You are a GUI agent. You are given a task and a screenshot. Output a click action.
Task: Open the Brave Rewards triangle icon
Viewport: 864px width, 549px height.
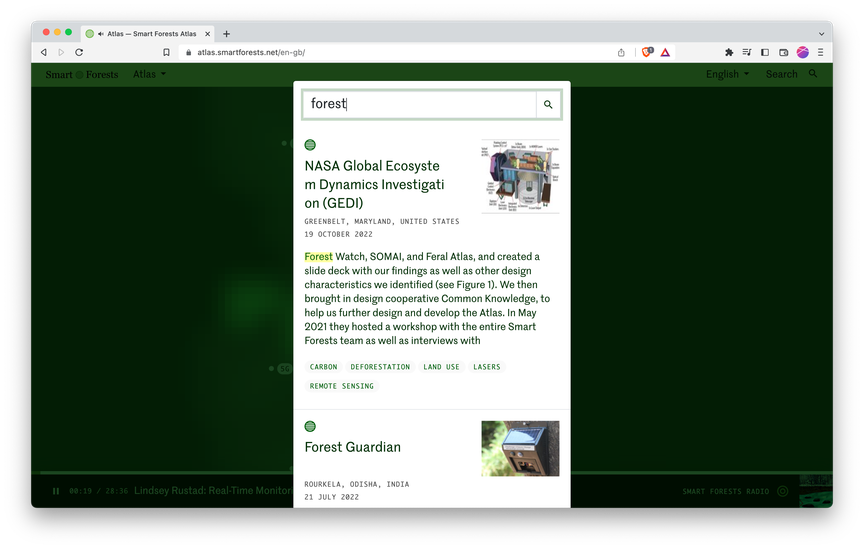coord(665,52)
